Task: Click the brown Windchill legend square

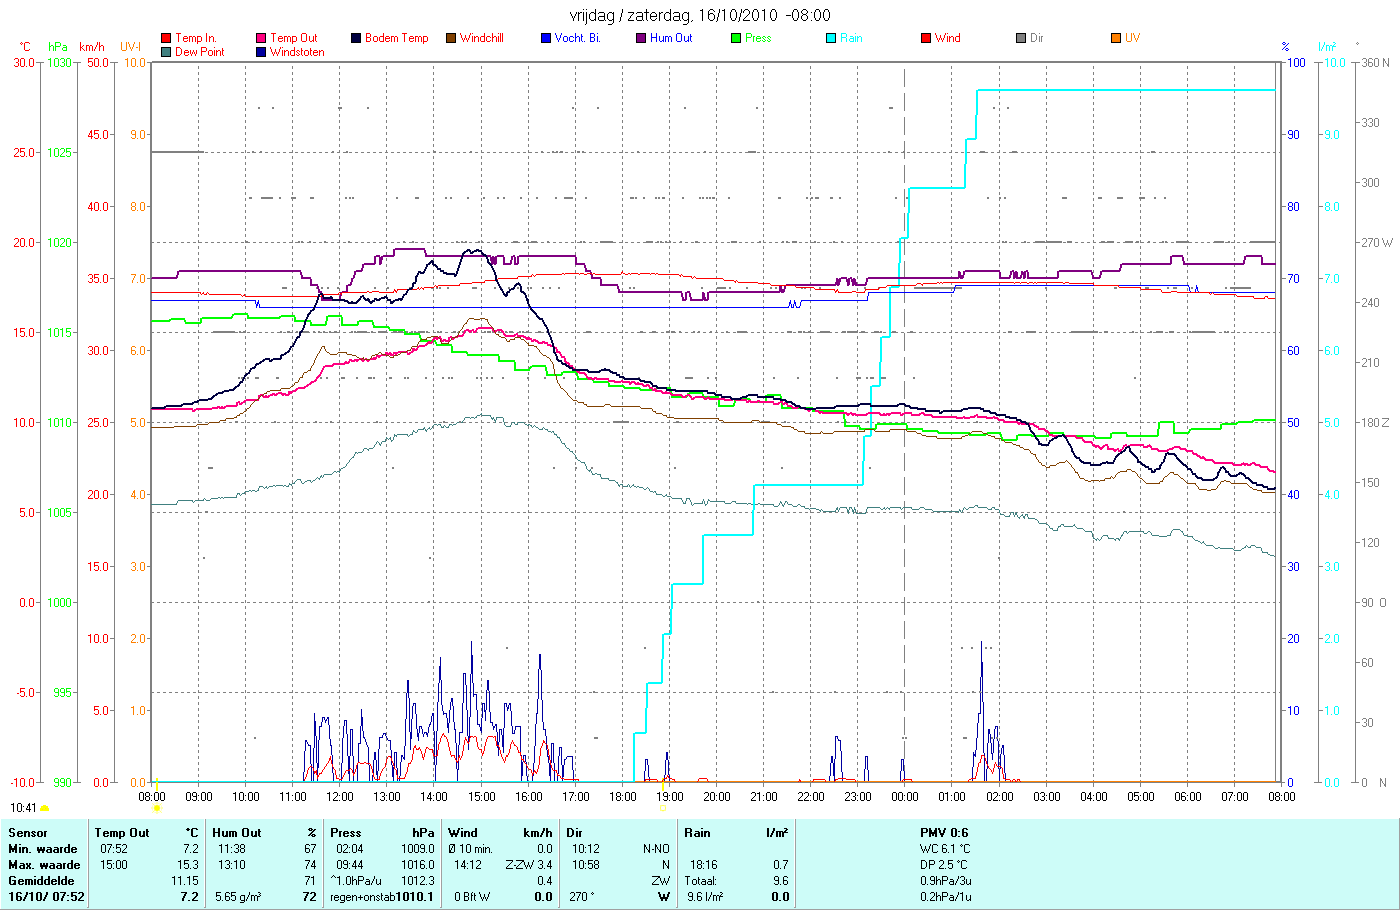Action: (x=451, y=38)
